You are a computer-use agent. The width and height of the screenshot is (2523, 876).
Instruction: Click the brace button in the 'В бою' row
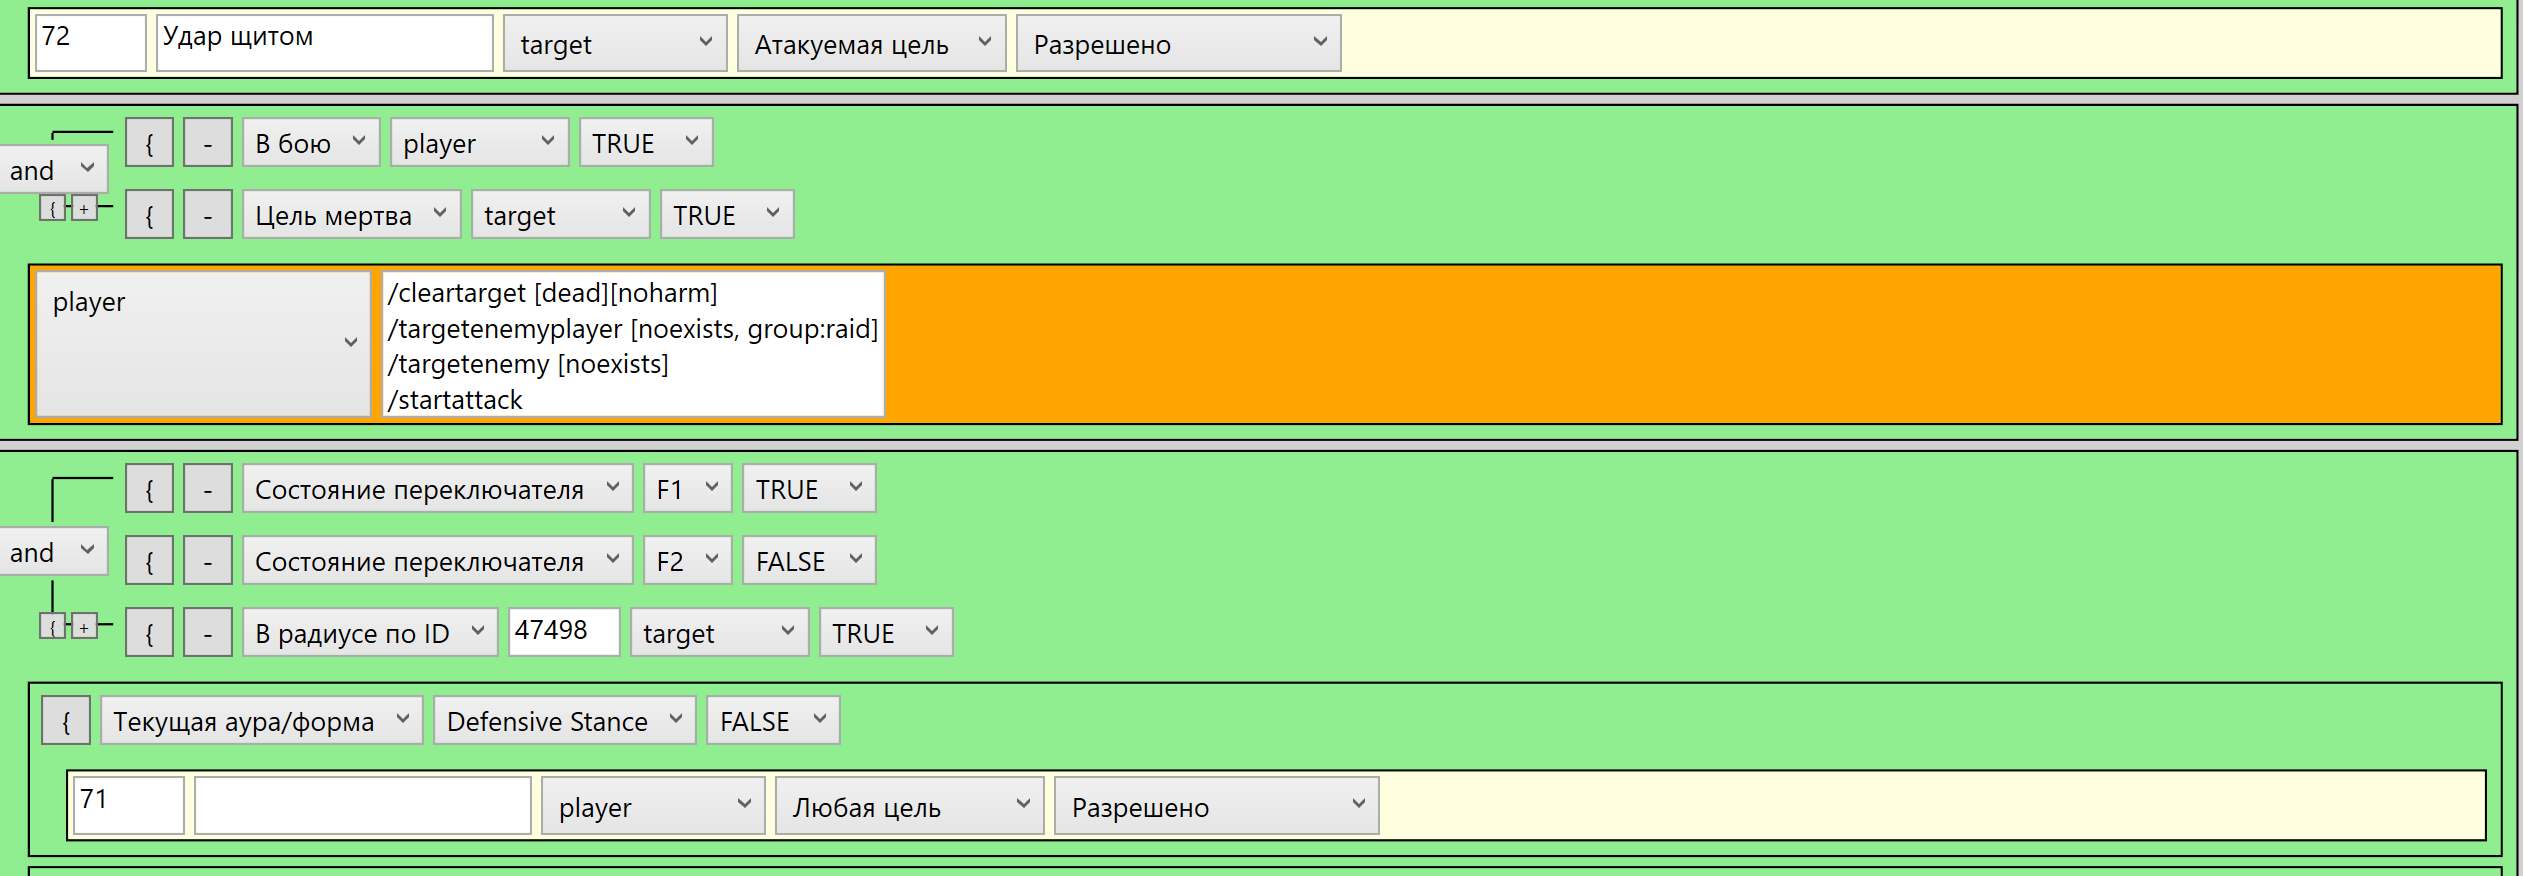pyautogui.click(x=149, y=143)
